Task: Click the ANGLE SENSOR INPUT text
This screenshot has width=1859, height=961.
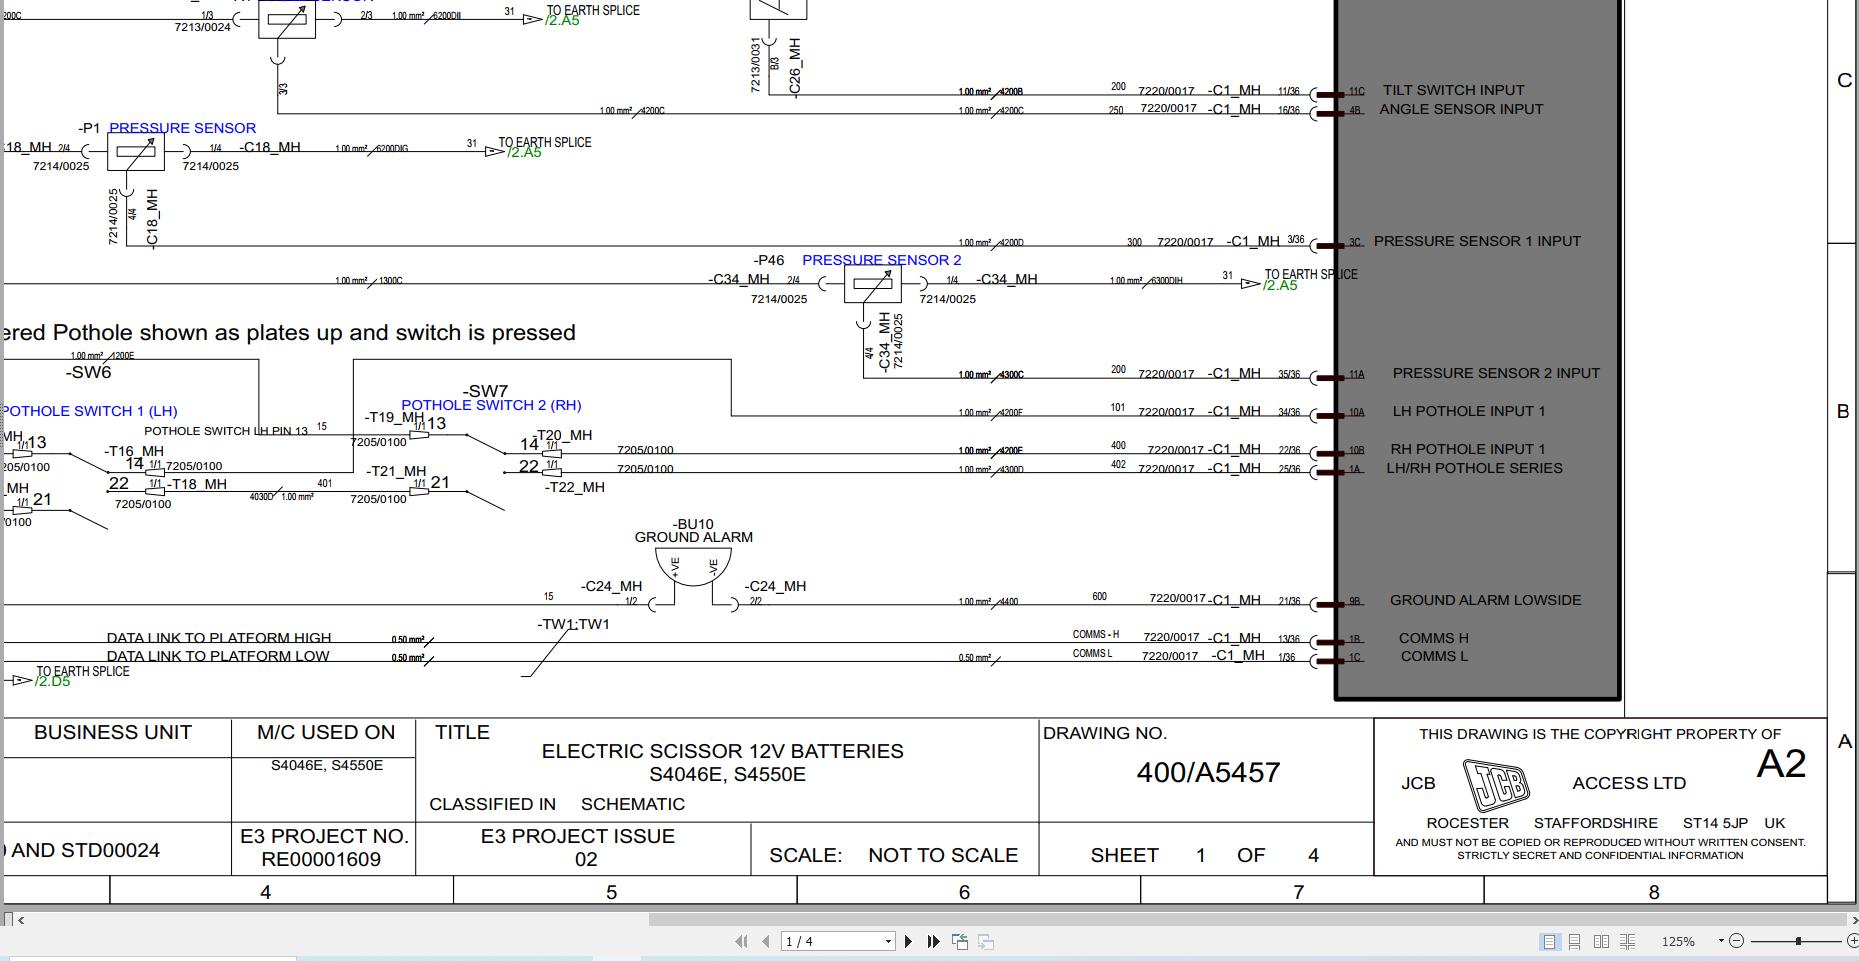Action: click(1461, 109)
